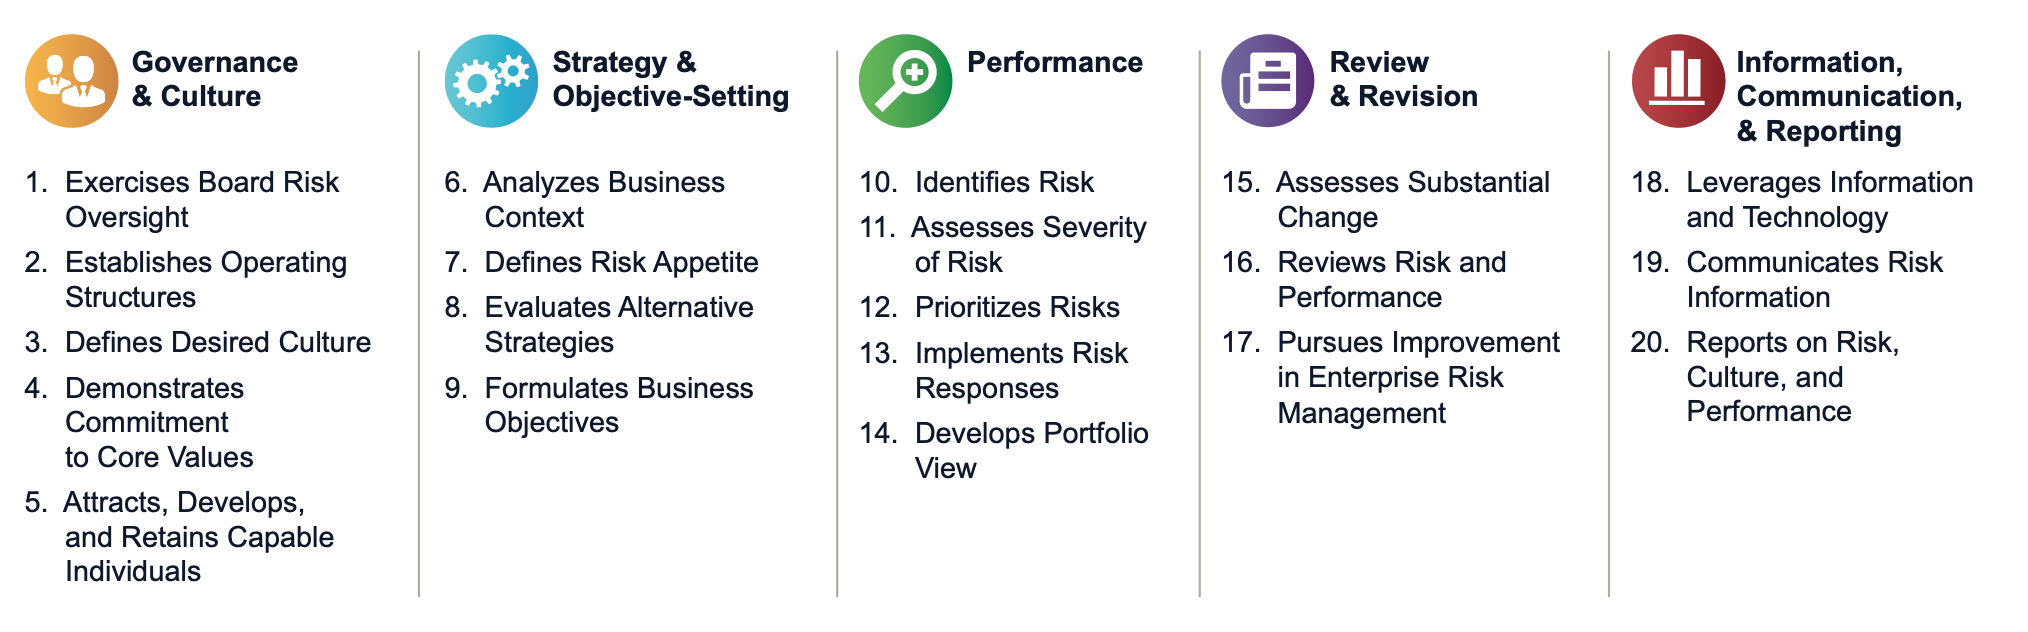
Task: Click item 9 Formulates Business Objectives
Action: click(599, 405)
